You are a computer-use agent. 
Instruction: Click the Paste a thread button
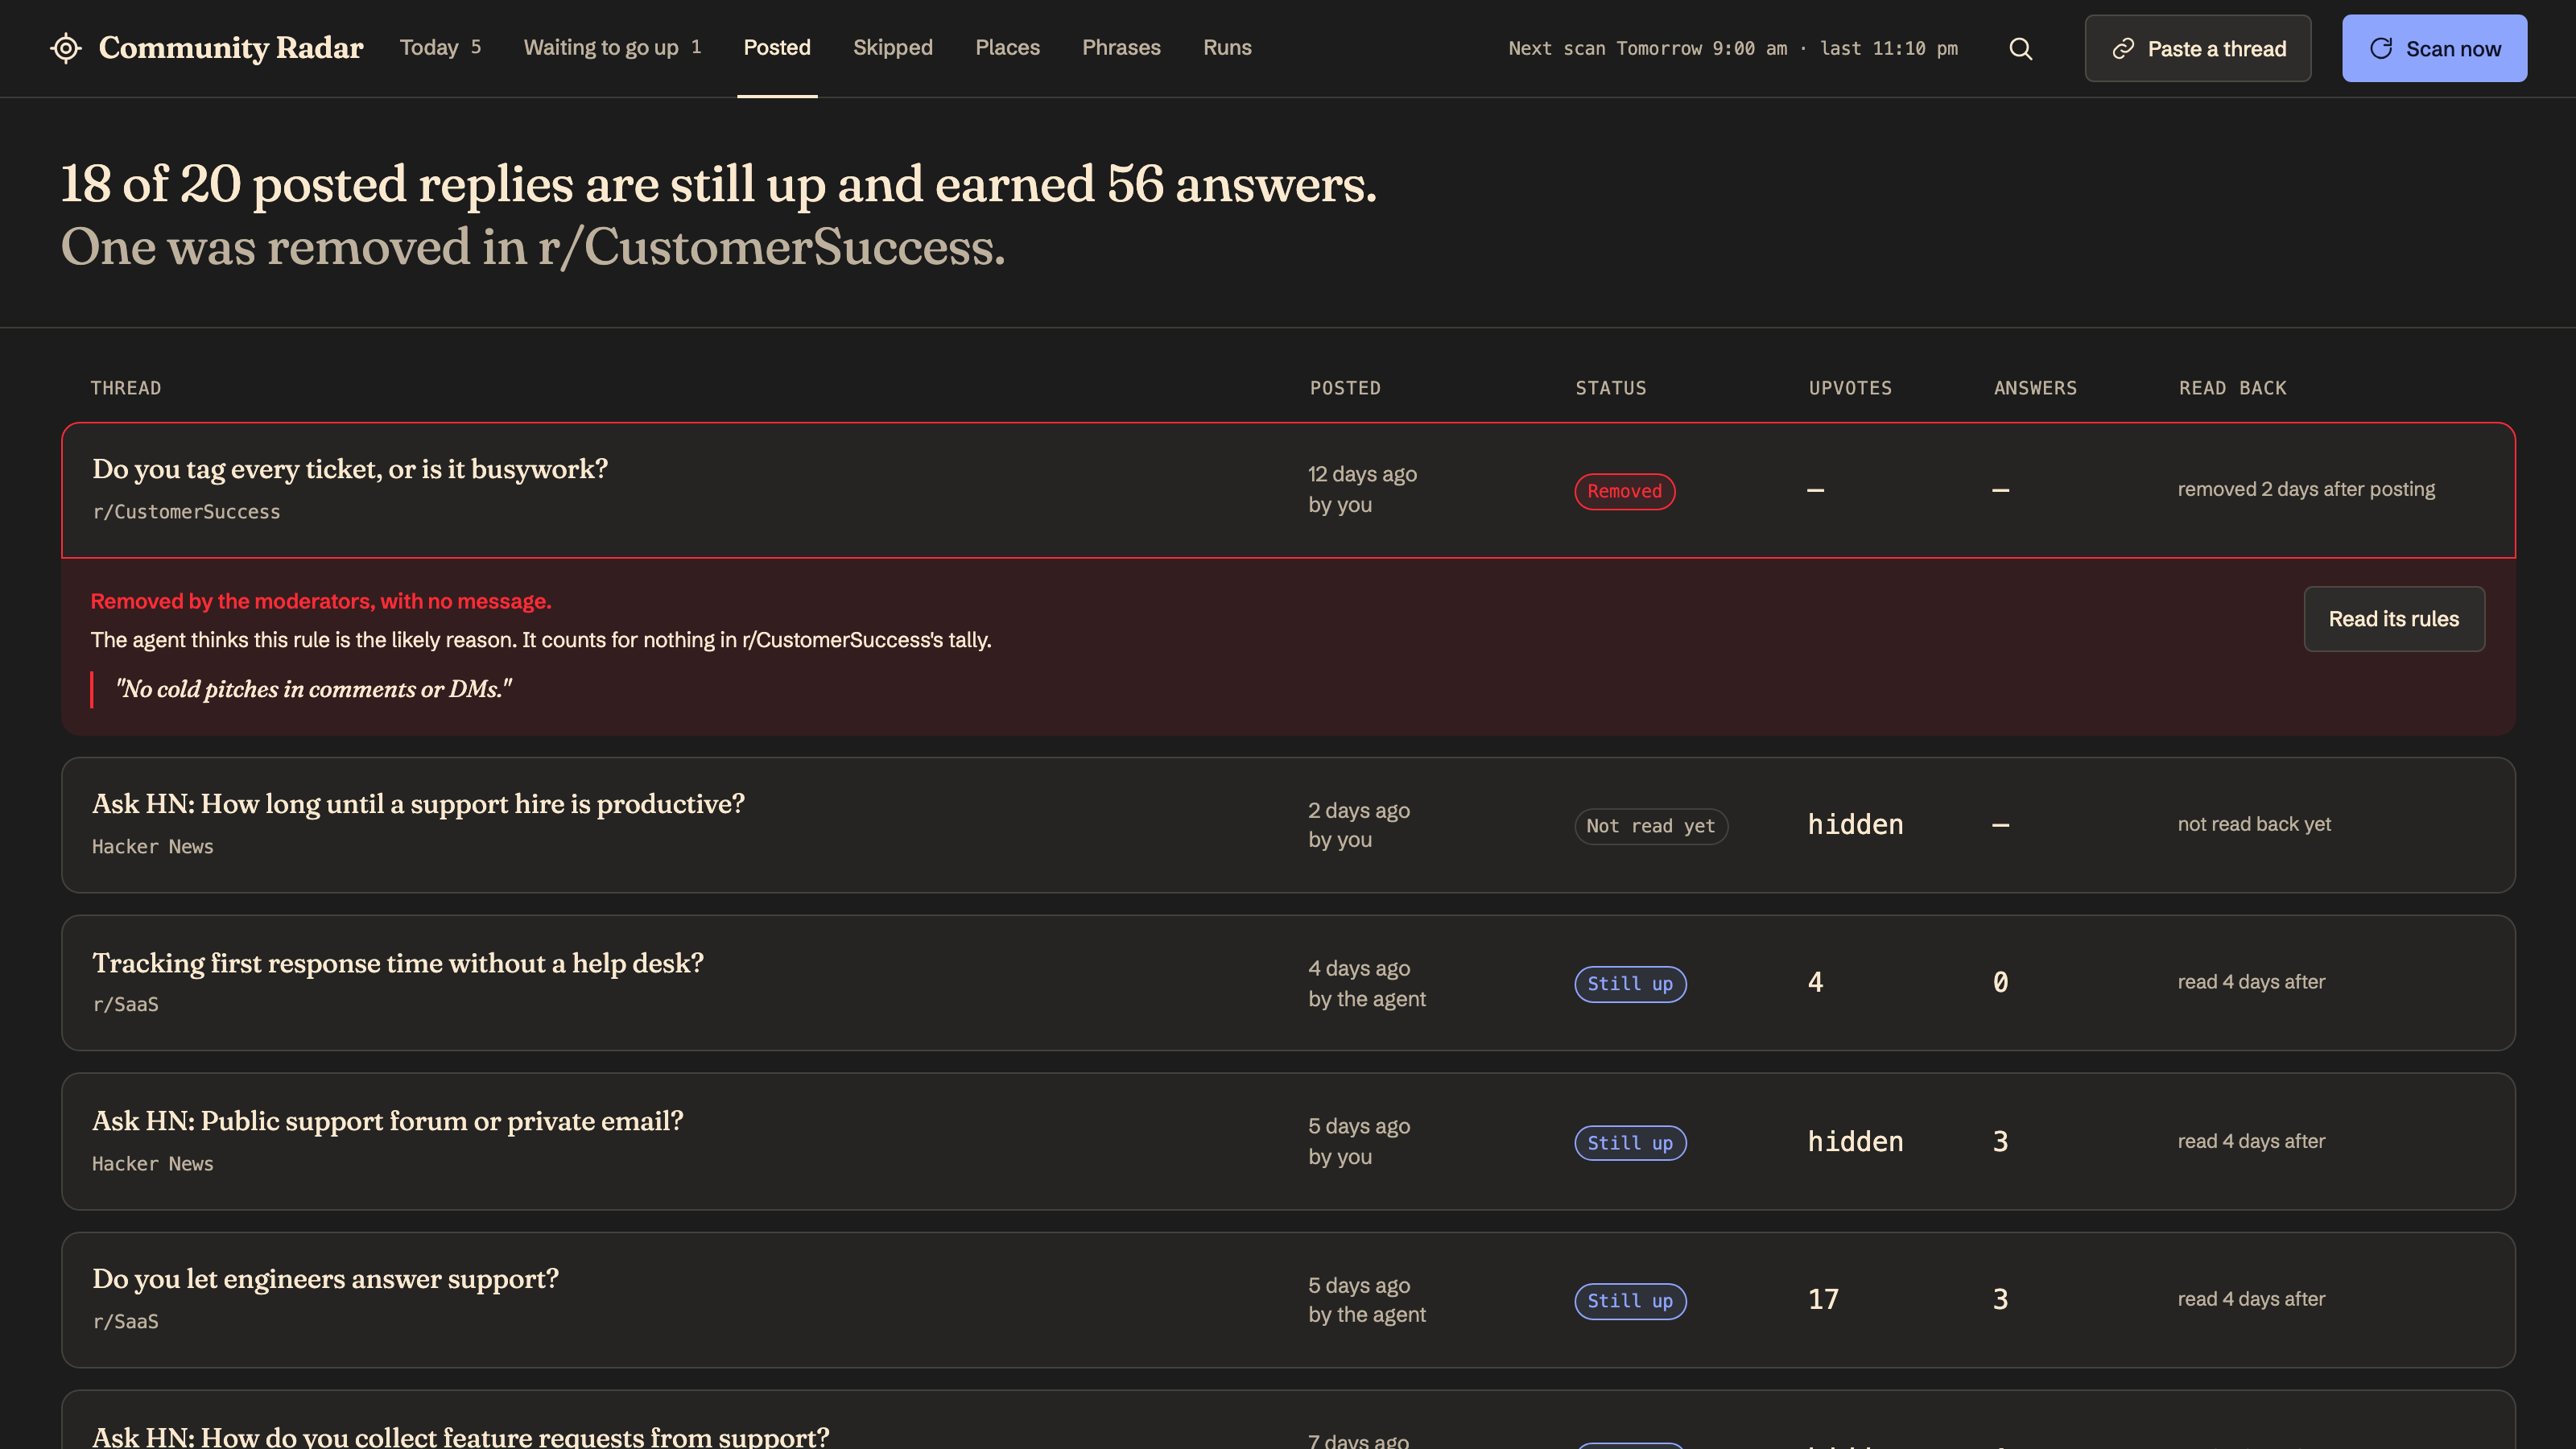pos(2198,48)
